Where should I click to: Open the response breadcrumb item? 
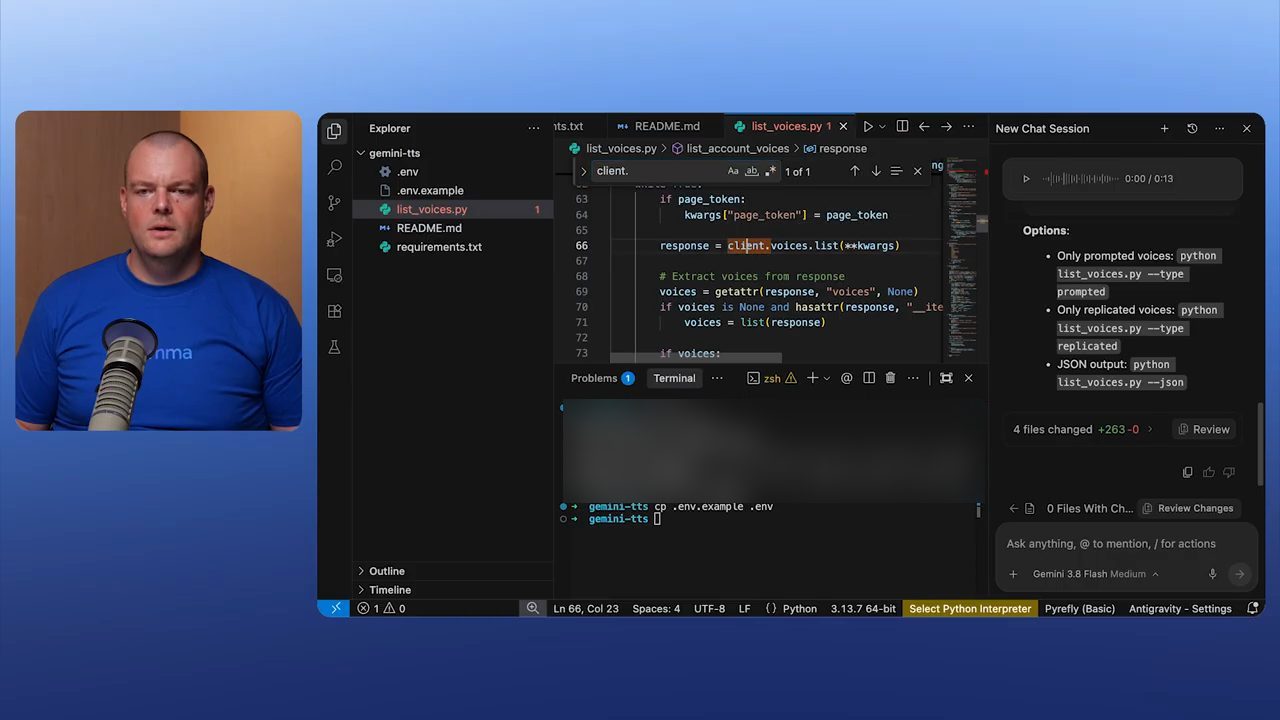[835, 148]
